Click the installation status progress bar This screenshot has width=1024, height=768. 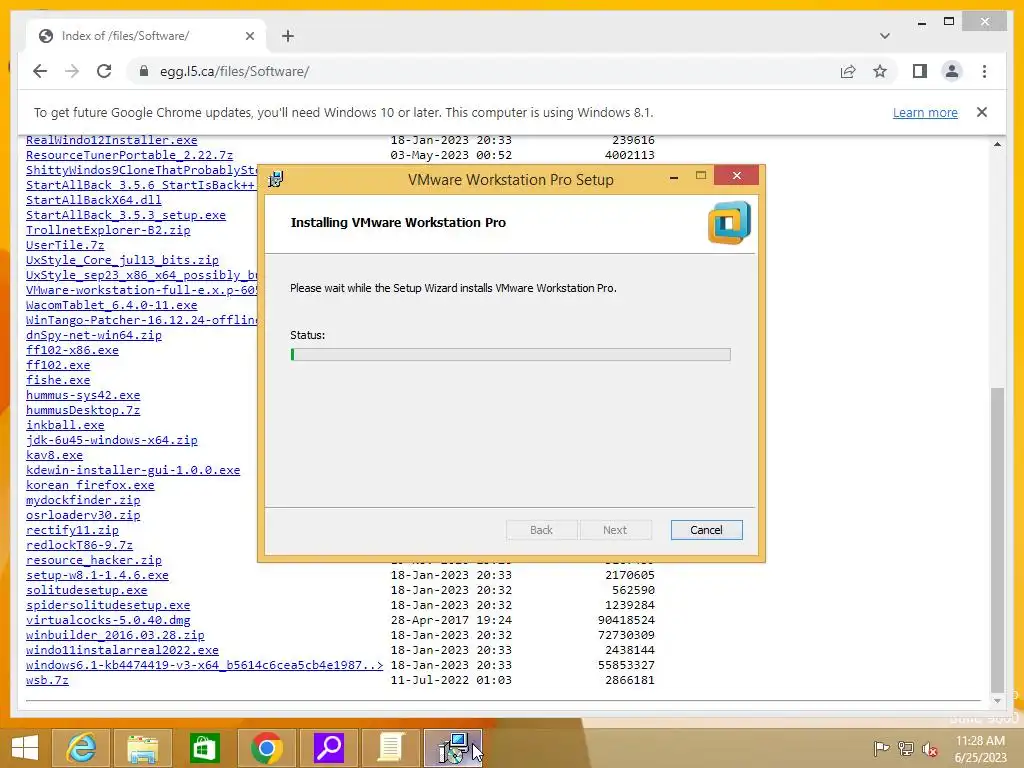point(510,355)
